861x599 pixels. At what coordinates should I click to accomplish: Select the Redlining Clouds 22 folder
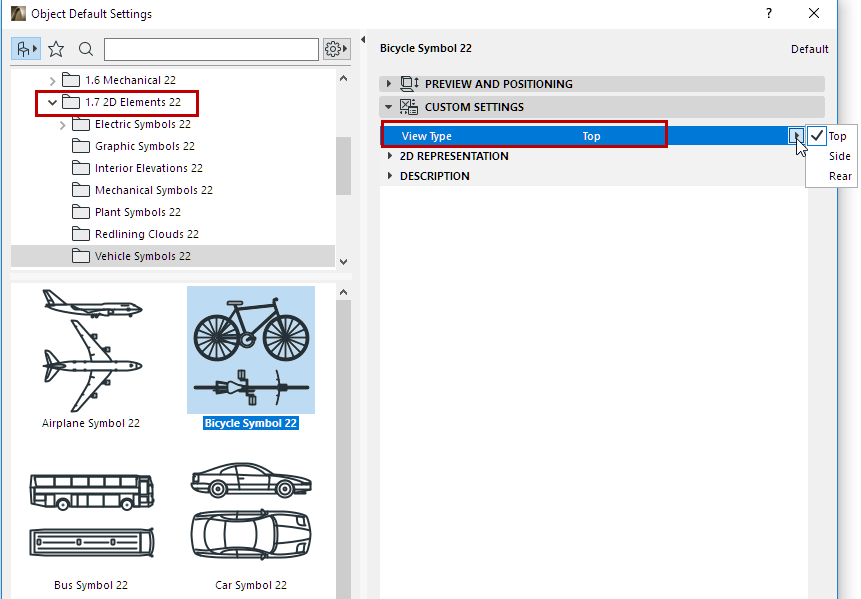click(x=147, y=234)
